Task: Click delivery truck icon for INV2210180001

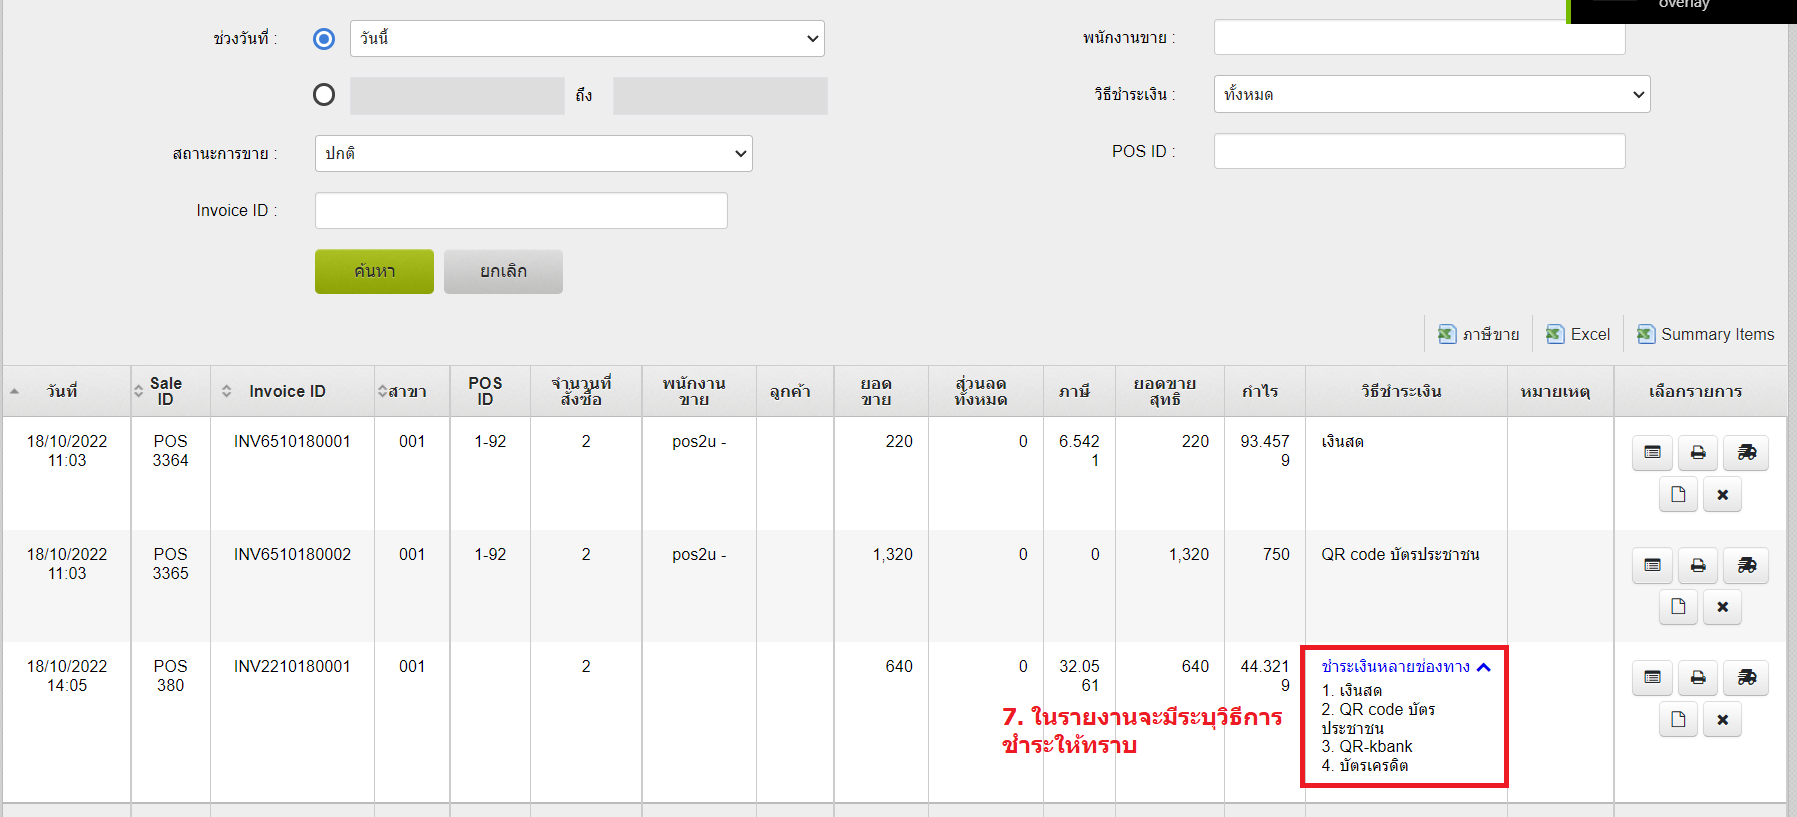Action: pos(1747,677)
